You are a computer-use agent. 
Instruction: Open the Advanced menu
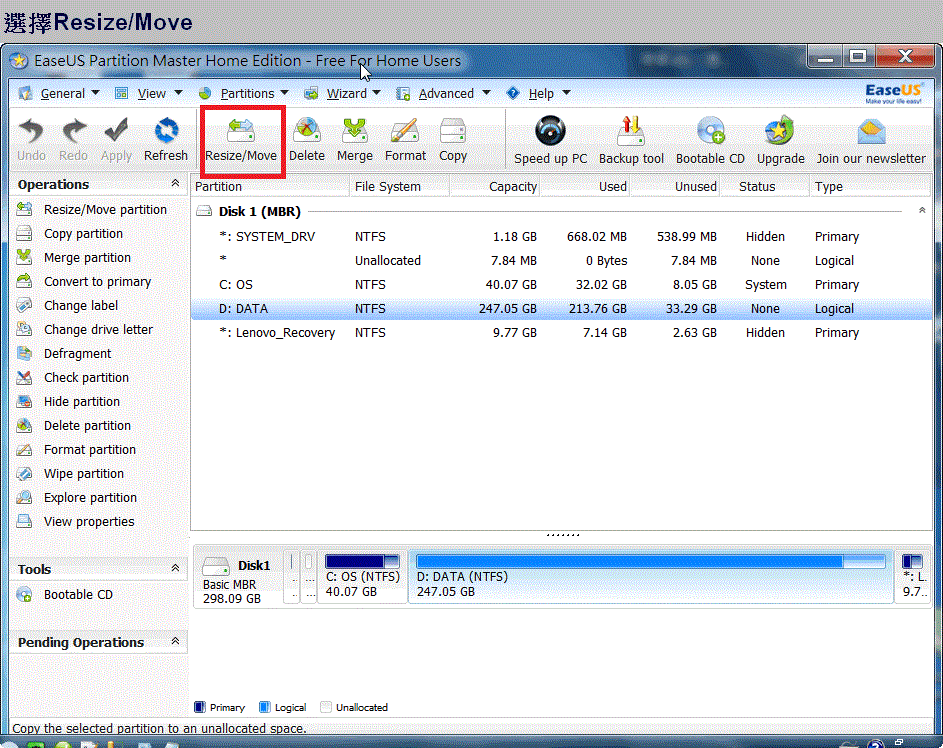point(443,94)
